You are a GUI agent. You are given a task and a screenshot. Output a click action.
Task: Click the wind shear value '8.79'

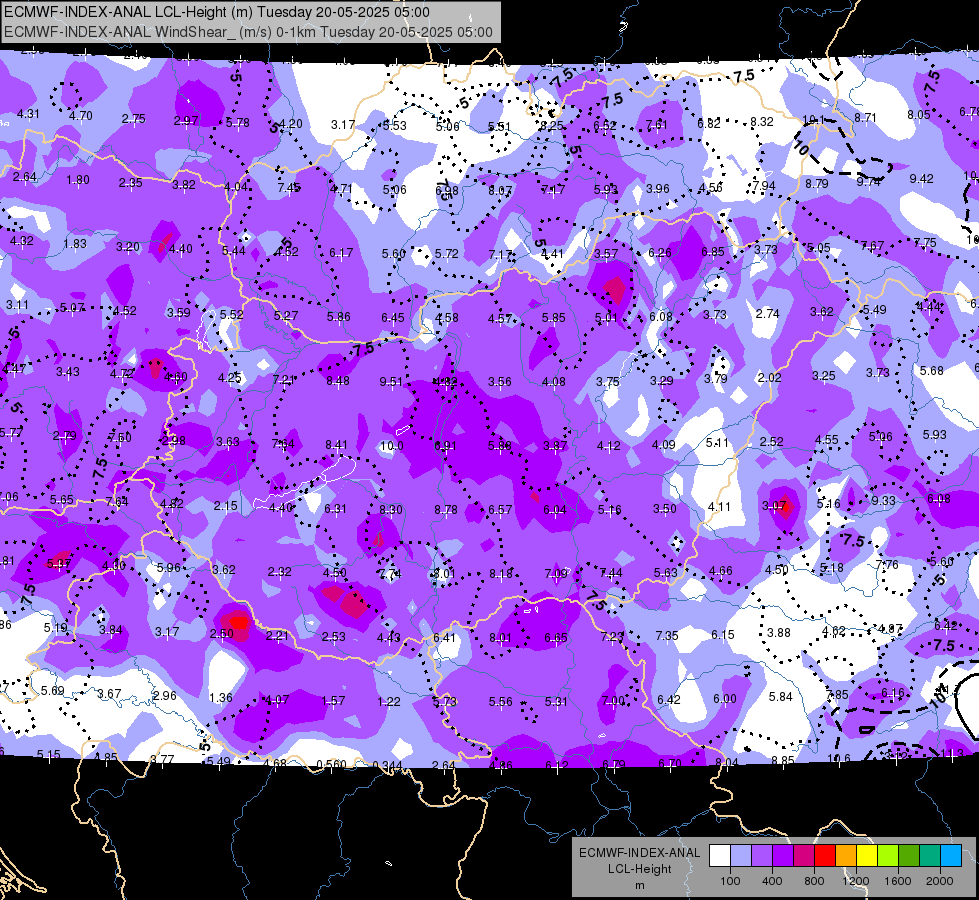click(x=817, y=184)
